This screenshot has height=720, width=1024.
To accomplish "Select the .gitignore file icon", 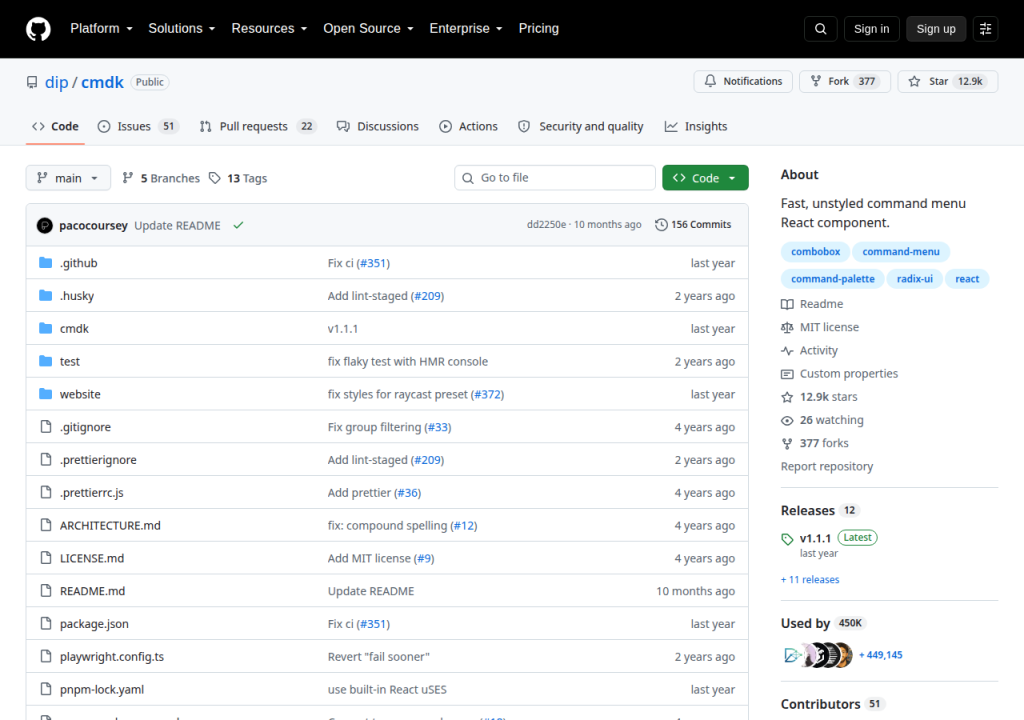I will click(x=46, y=427).
